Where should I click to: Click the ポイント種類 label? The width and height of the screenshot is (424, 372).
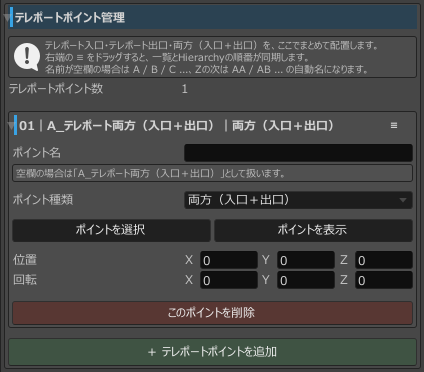pyautogui.click(x=43, y=200)
